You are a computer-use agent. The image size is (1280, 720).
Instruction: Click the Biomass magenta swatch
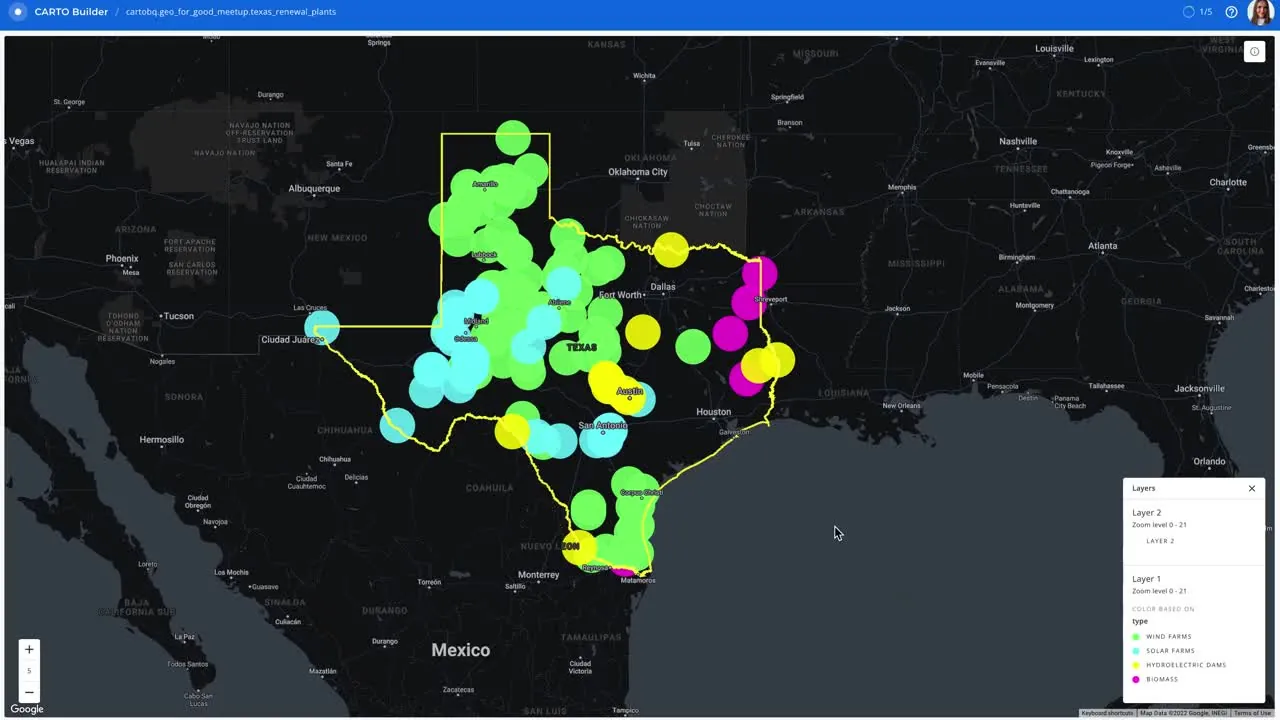click(1136, 679)
